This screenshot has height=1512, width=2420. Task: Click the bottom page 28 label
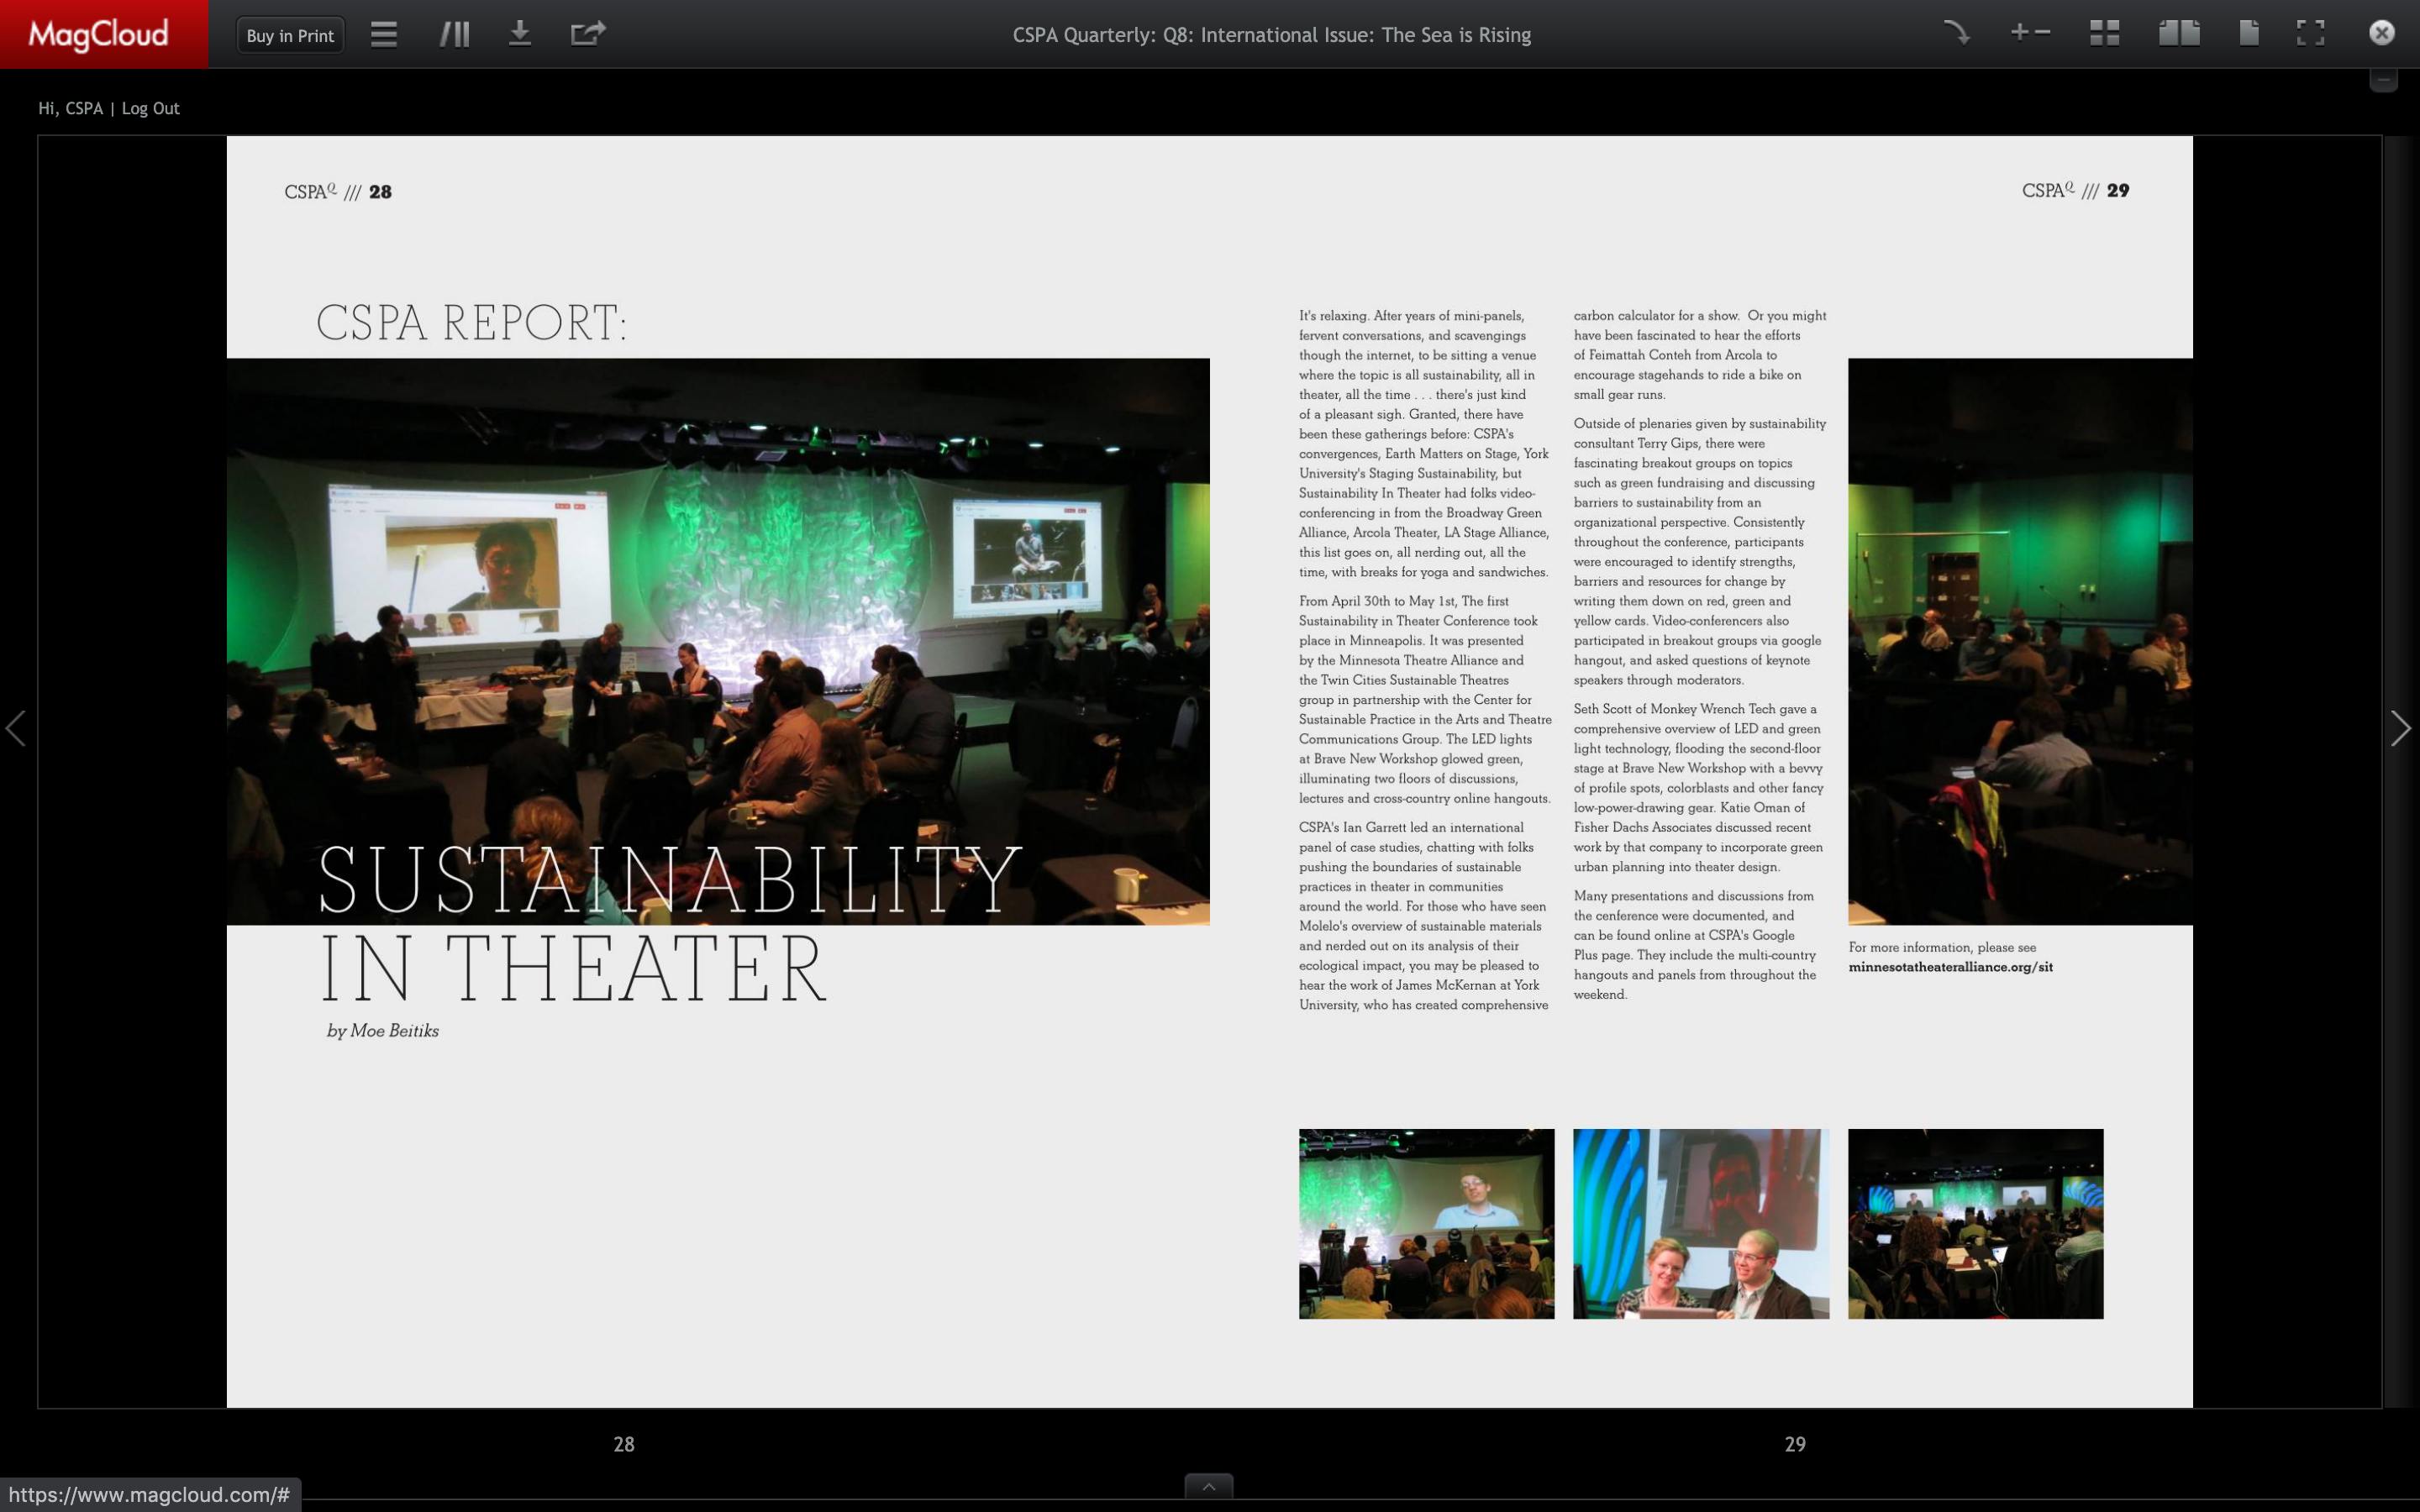tap(623, 1444)
